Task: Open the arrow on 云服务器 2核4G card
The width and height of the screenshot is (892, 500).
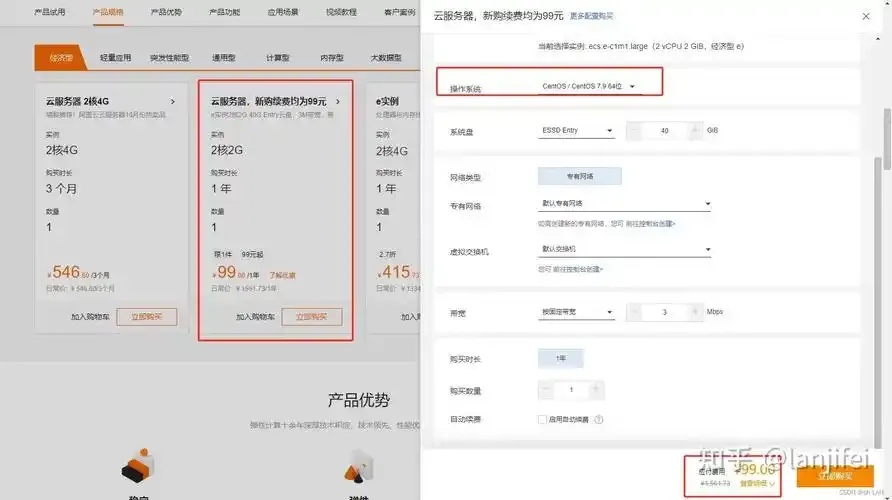Action: (x=173, y=101)
